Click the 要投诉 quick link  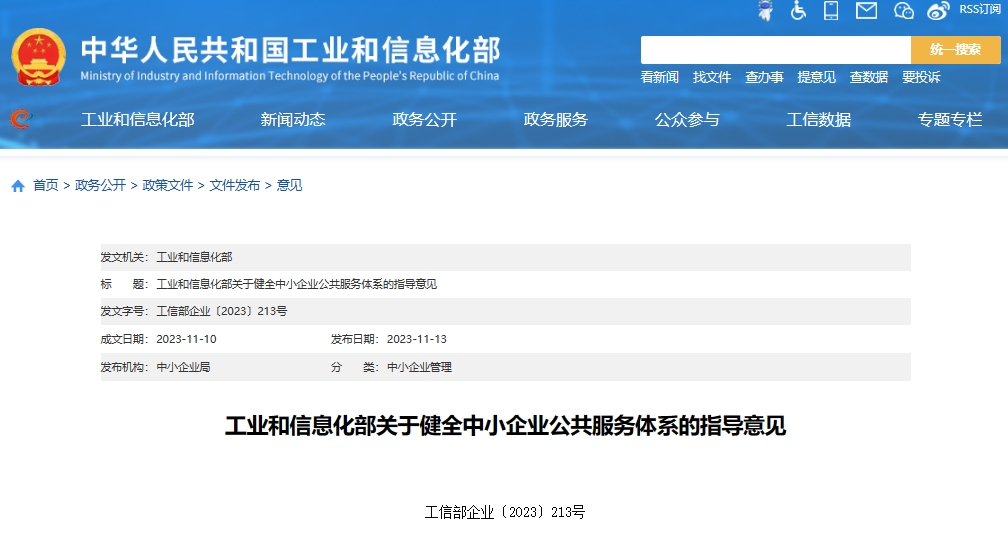(921, 77)
